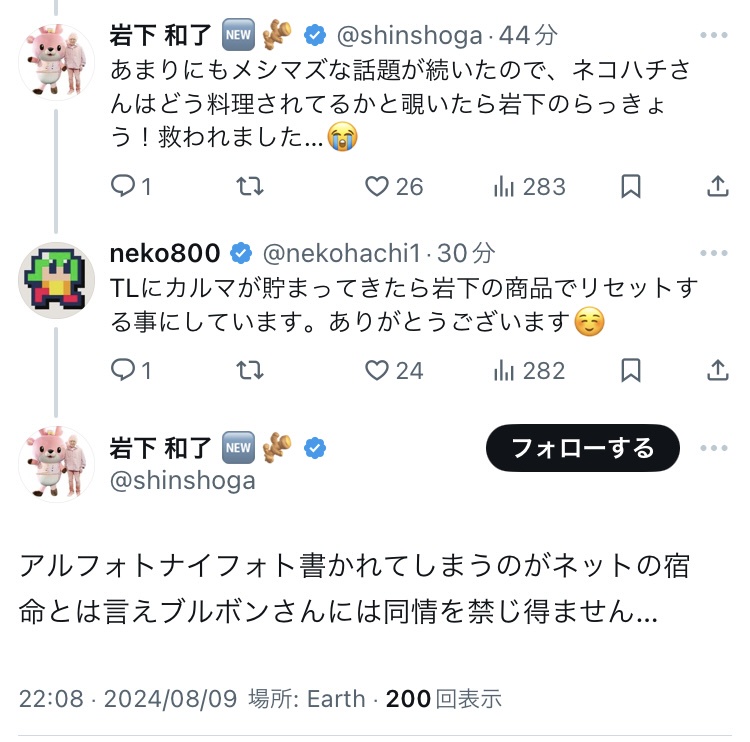Share the neko800 tweet

click(x=717, y=371)
